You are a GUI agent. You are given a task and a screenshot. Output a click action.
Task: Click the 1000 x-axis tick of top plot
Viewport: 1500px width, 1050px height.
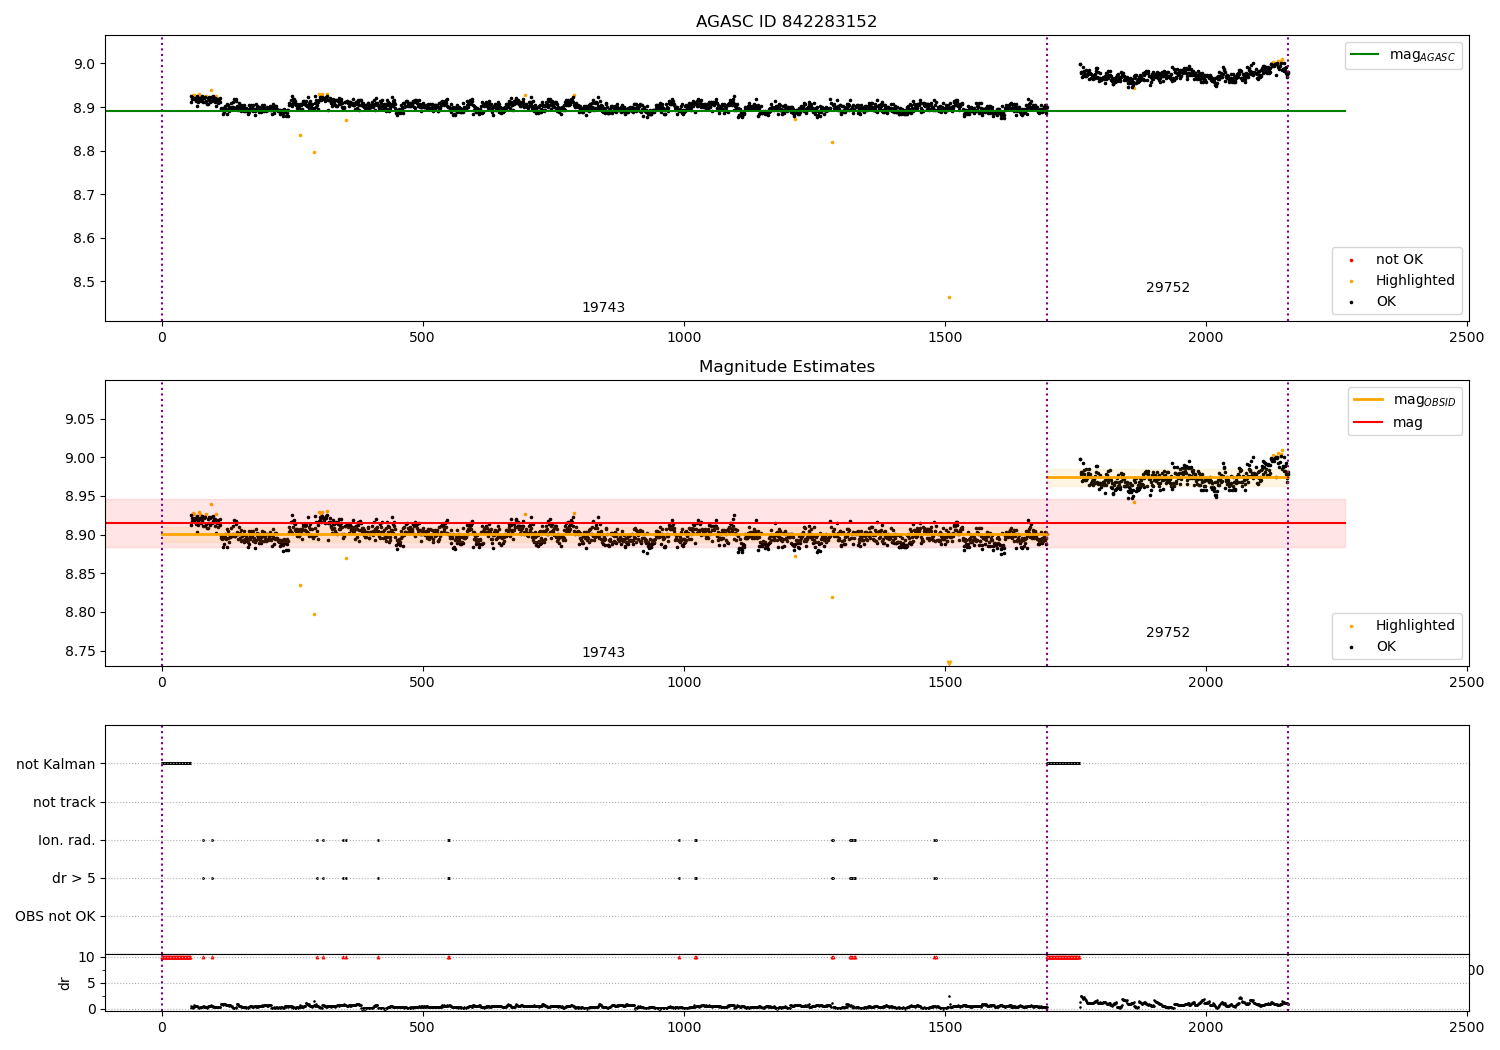coord(684,337)
